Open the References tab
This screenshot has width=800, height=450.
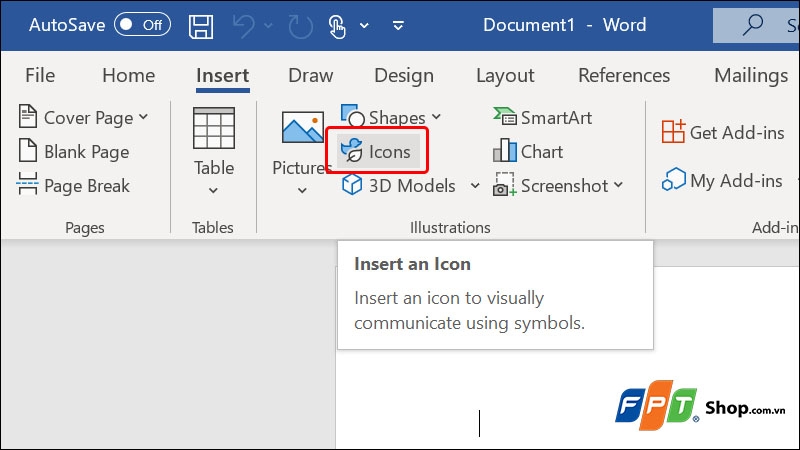624,76
